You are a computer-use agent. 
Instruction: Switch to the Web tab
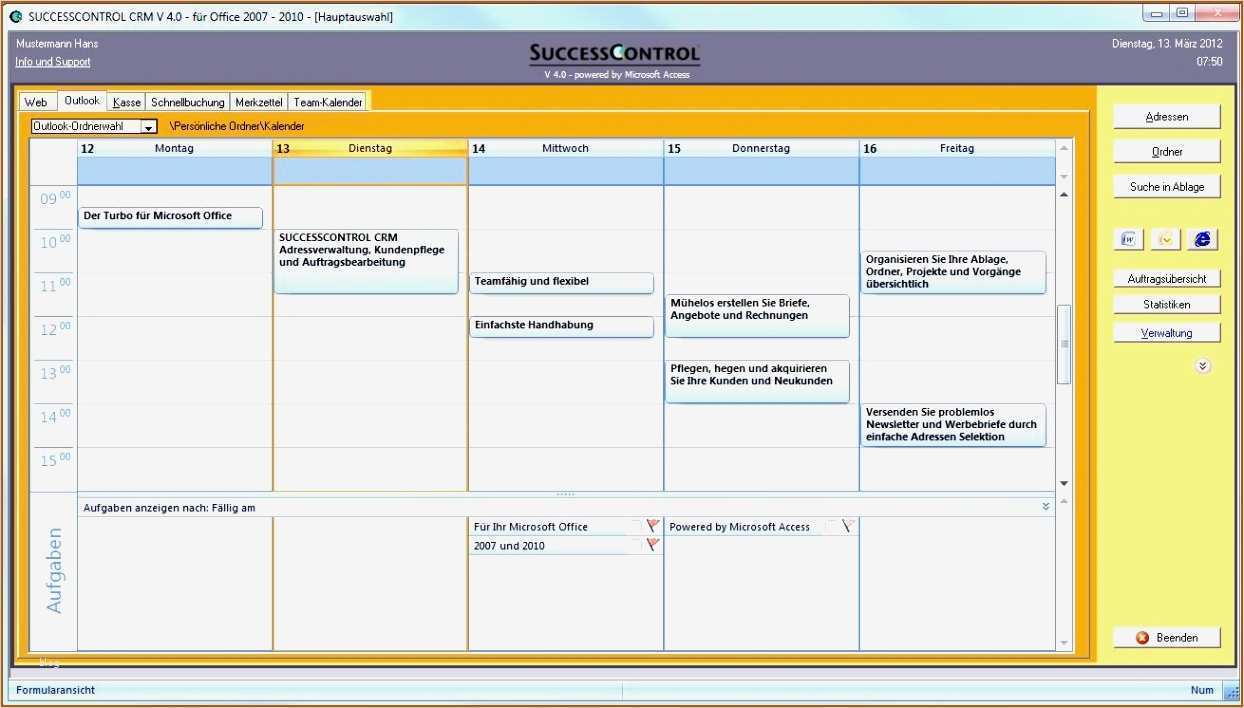click(x=36, y=101)
